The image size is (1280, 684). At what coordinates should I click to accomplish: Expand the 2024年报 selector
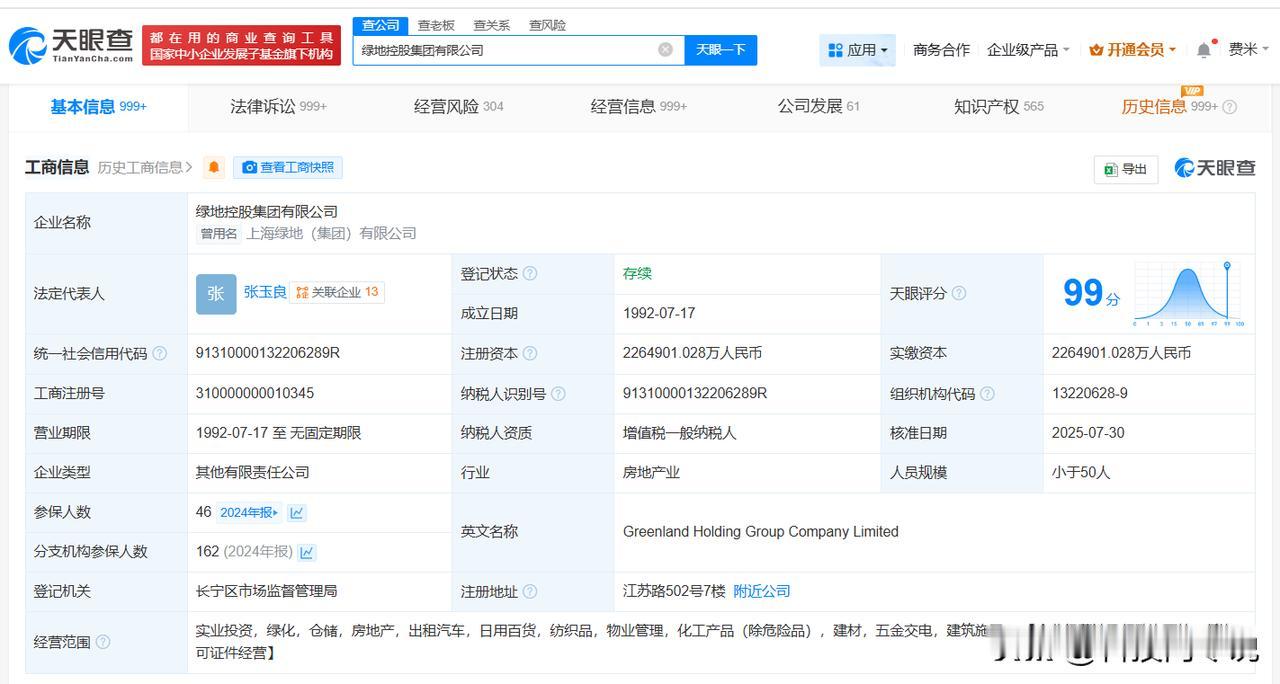(x=250, y=512)
